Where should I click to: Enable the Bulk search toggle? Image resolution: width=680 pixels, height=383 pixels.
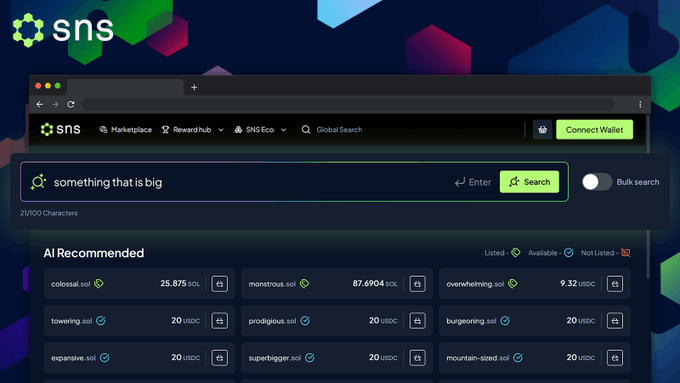click(x=597, y=182)
